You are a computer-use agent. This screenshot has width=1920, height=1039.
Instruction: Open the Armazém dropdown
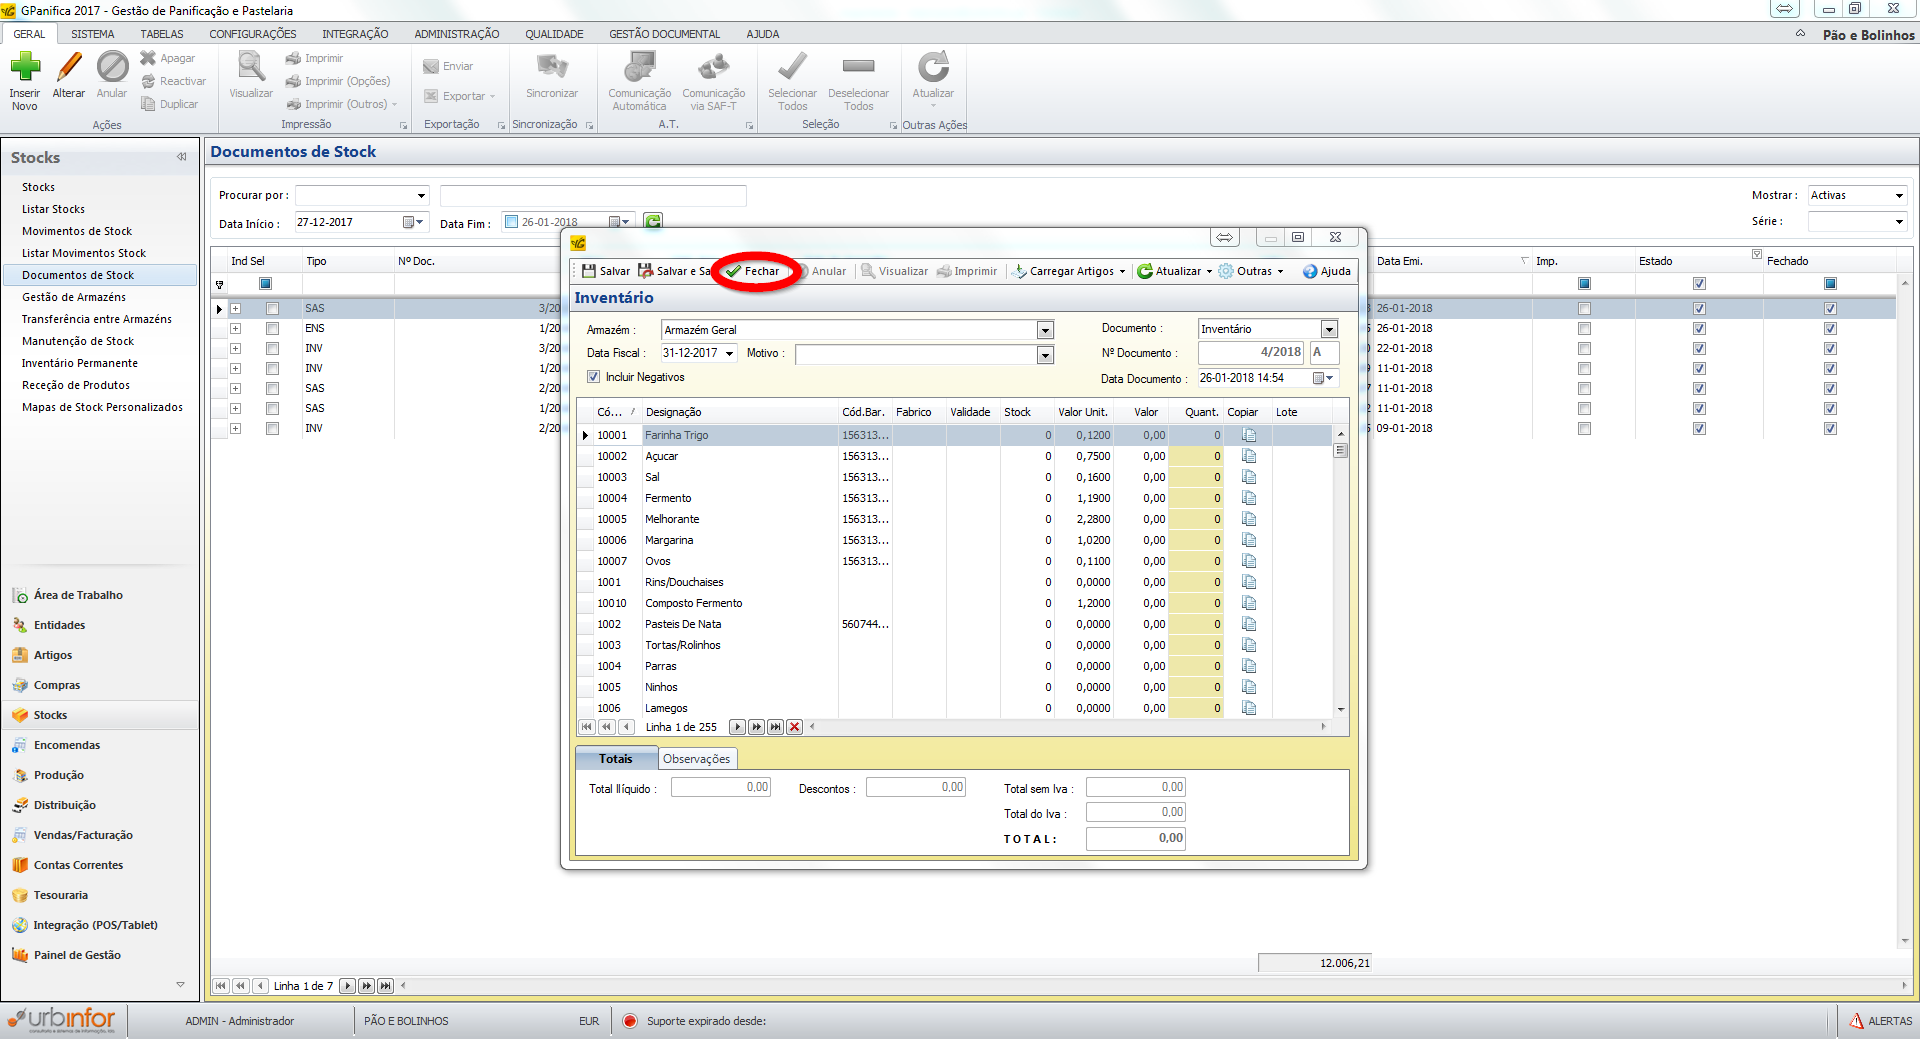[x=1045, y=330]
